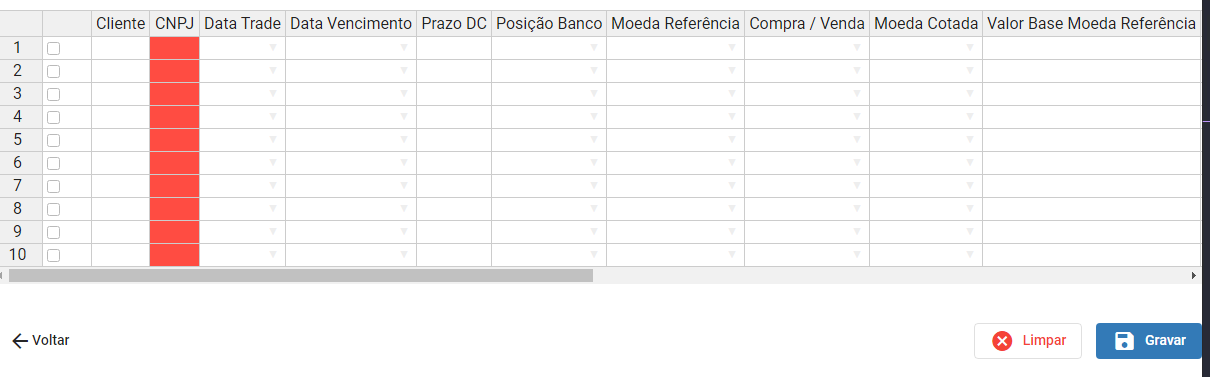The image size is (1210, 377).
Task: Open Posição Banco dropdown in row 8
Action: coord(594,209)
